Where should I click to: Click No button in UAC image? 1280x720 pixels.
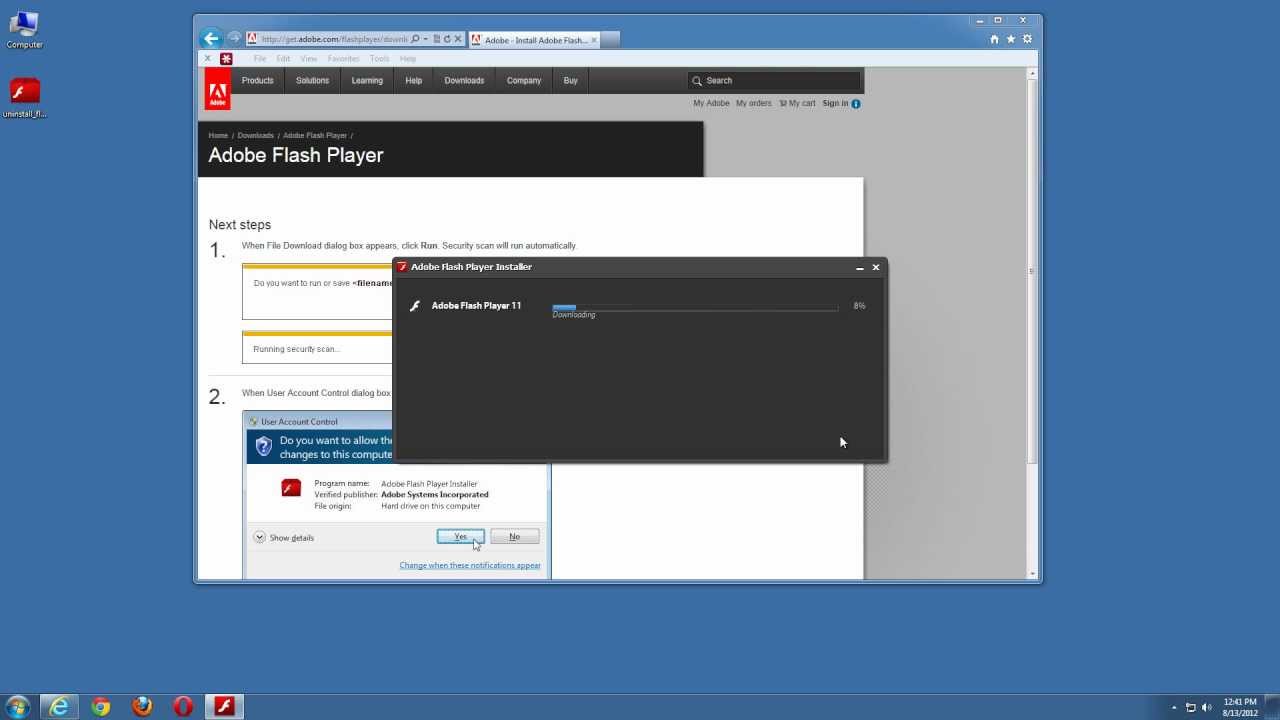click(x=514, y=537)
